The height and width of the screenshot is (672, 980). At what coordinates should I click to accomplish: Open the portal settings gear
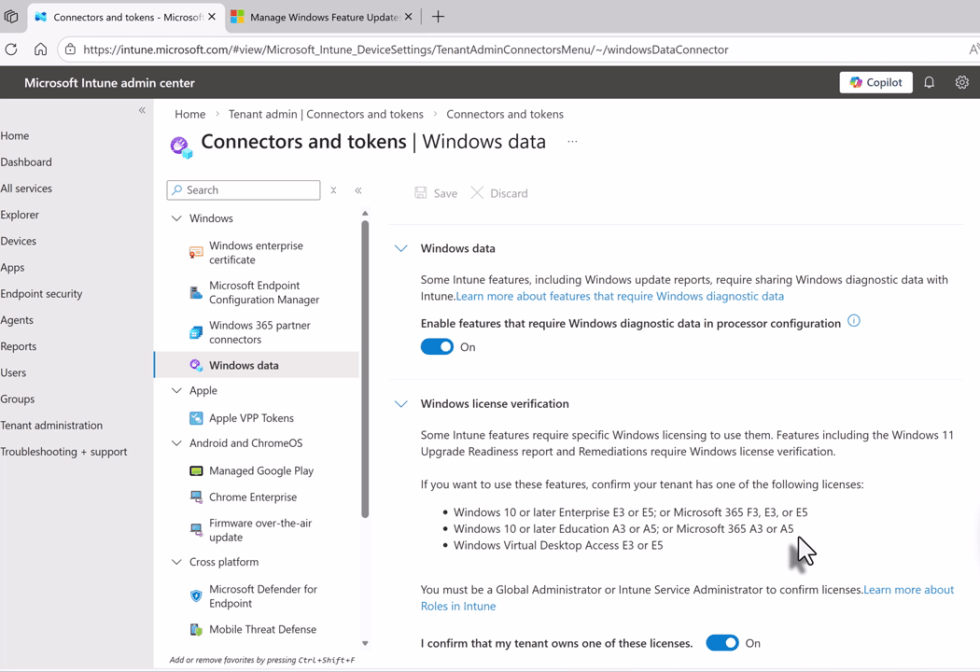click(x=962, y=83)
